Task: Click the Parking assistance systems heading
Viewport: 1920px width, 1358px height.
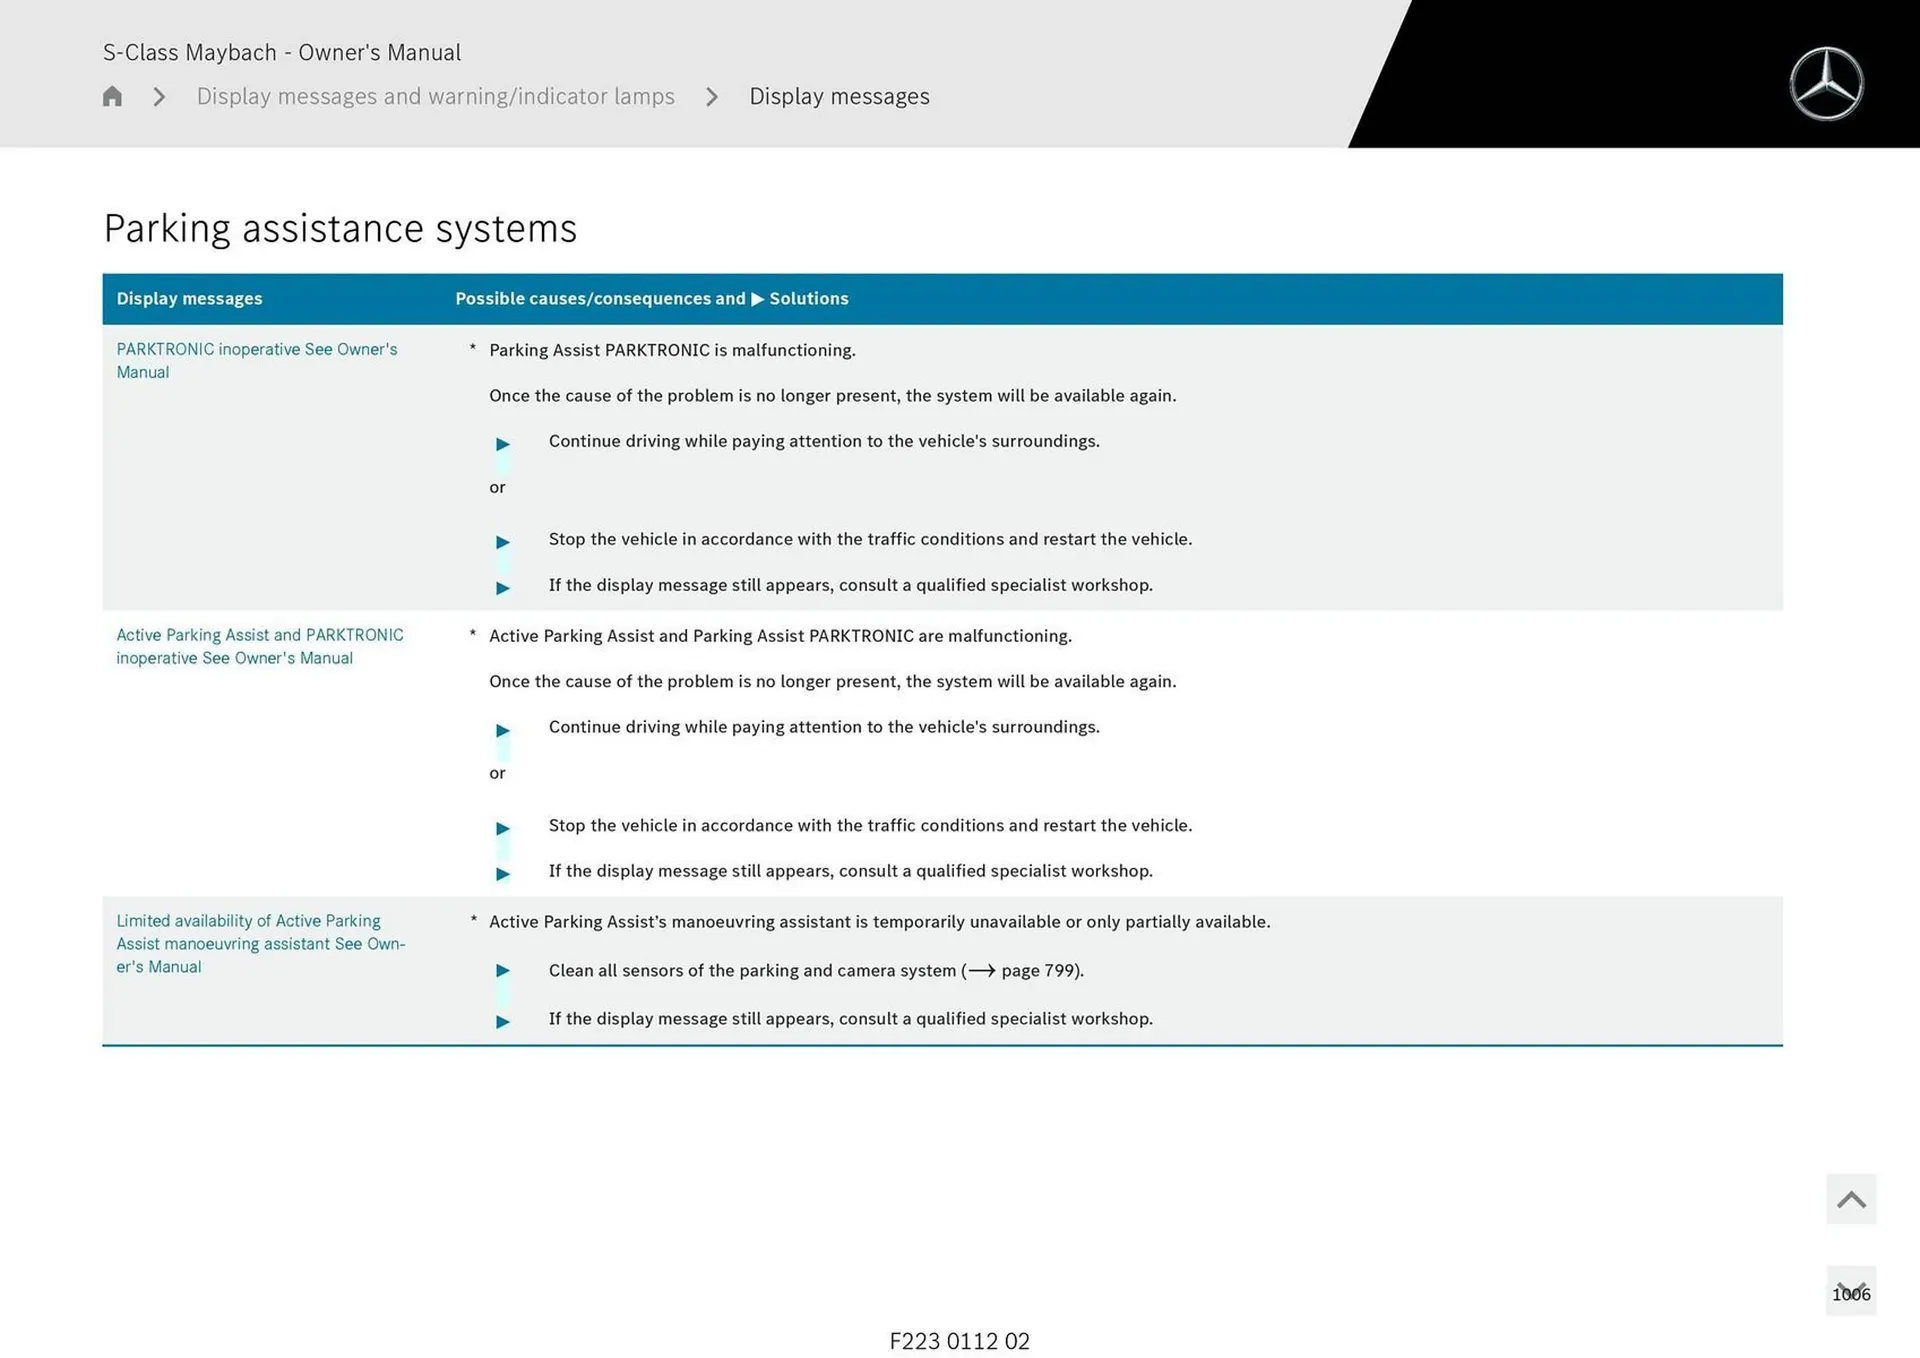Action: (340, 228)
